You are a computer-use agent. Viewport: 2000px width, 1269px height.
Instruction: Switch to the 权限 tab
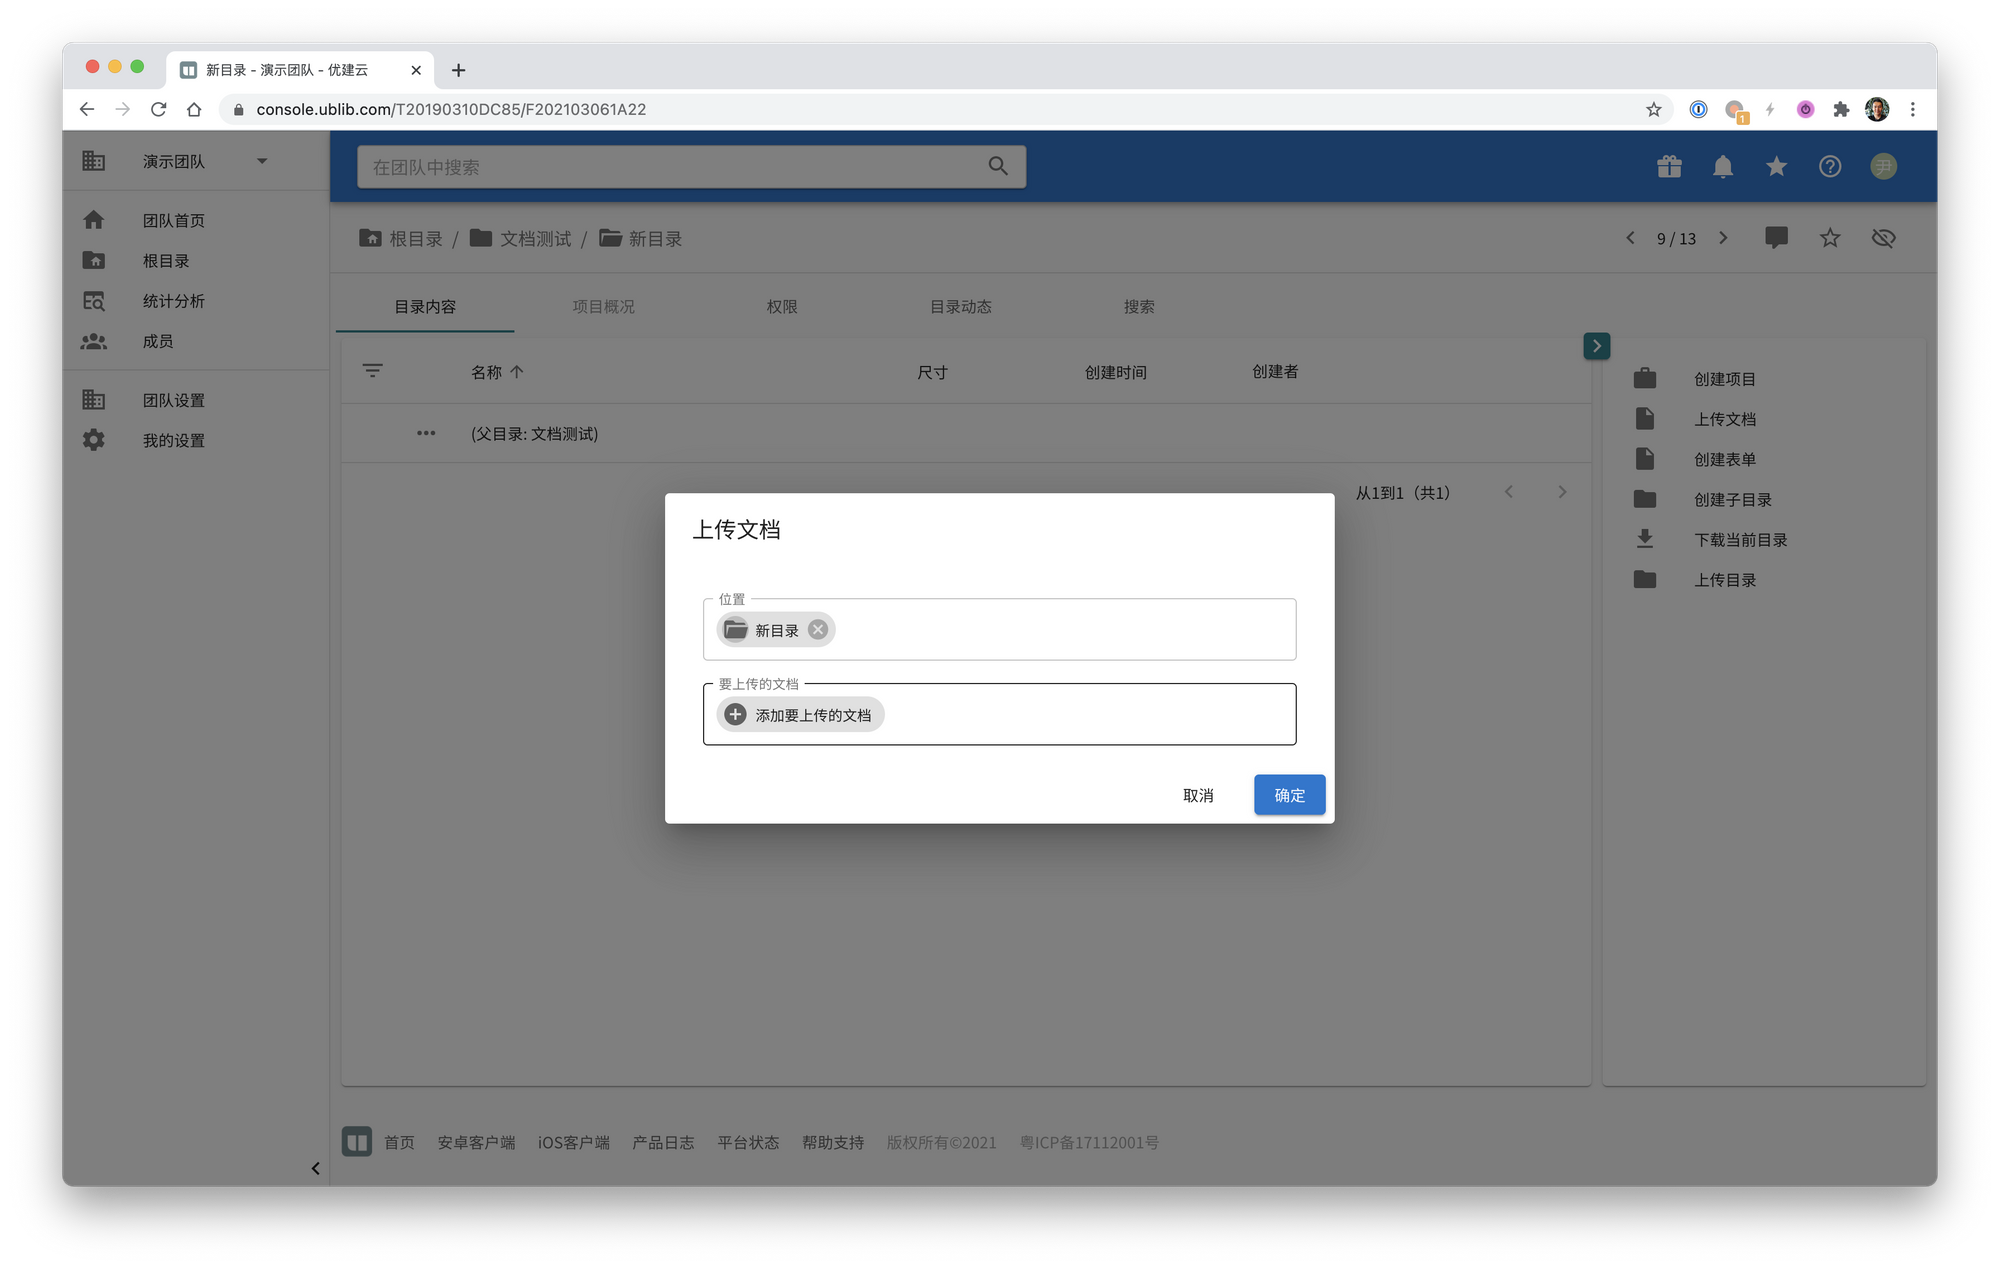coord(782,307)
